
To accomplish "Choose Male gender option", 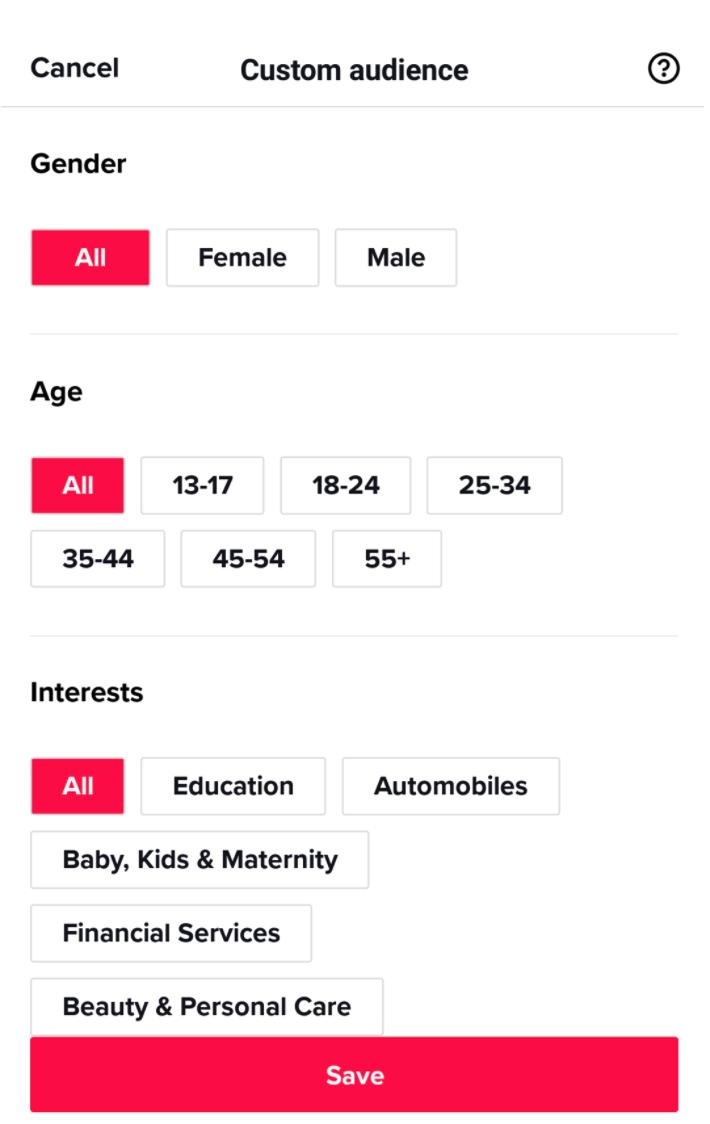I will [x=395, y=258].
